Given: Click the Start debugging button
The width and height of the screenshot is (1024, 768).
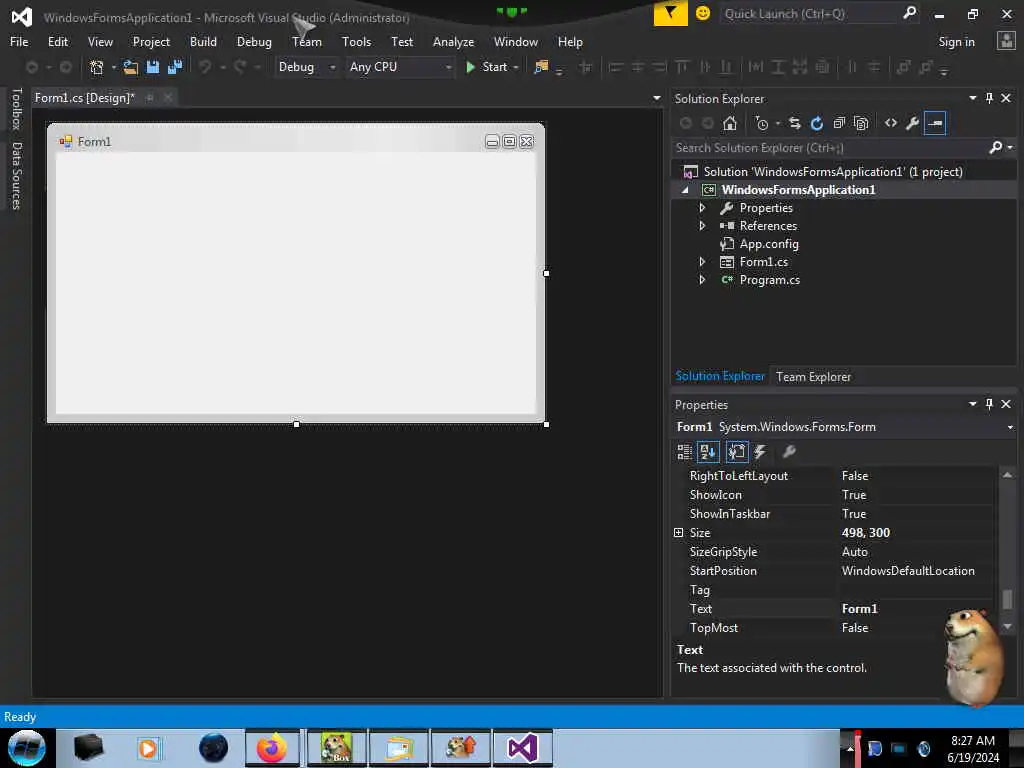Looking at the screenshot, I should click(x=487, y=67).
